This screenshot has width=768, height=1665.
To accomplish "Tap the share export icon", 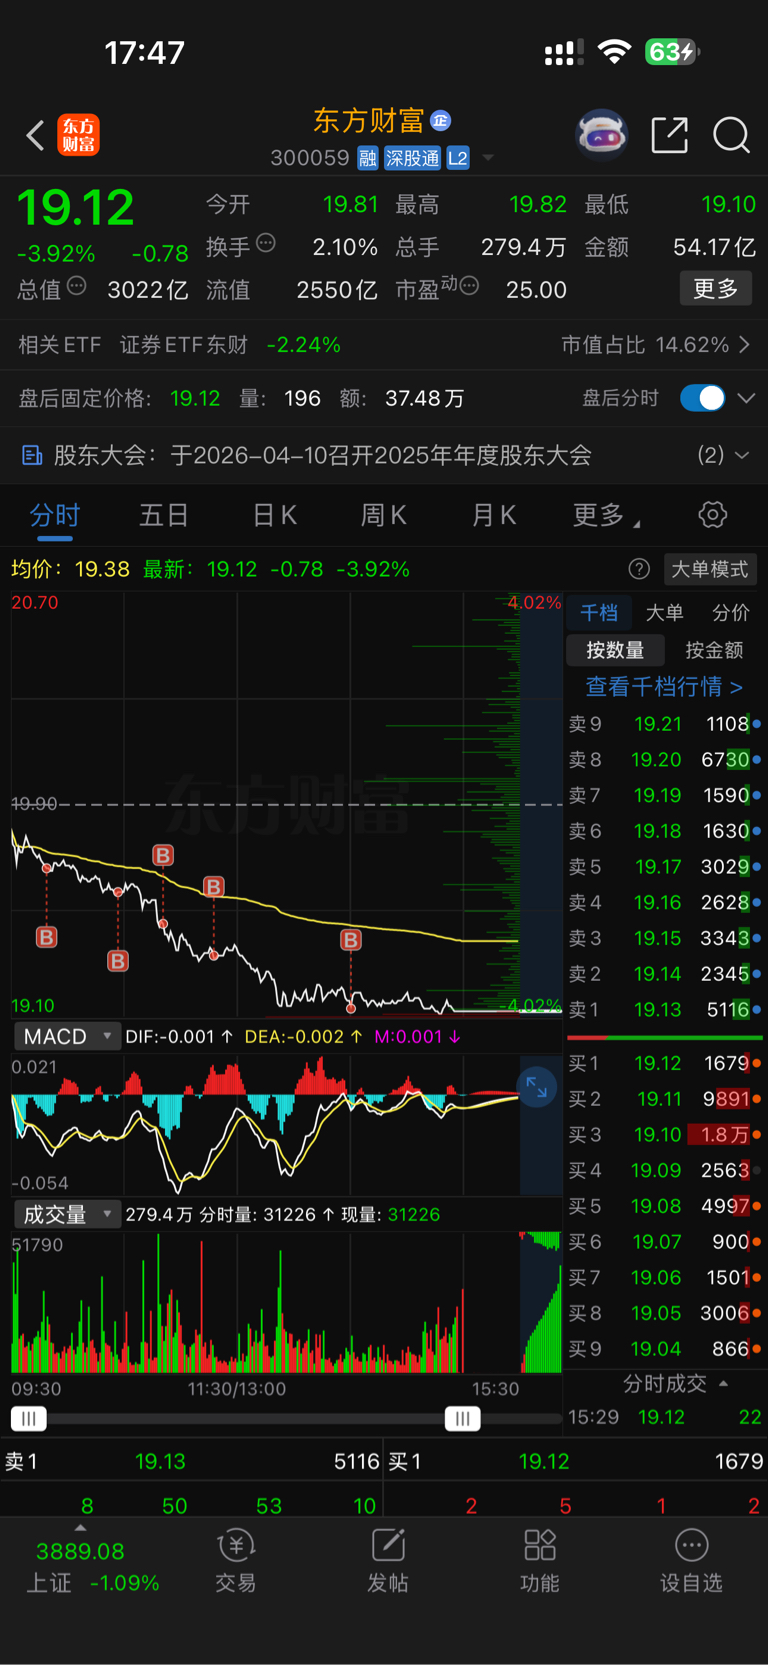I will click(669, 134).
